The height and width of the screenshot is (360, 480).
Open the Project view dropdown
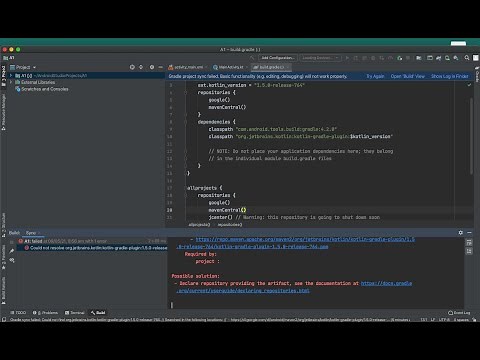point(23,67)
